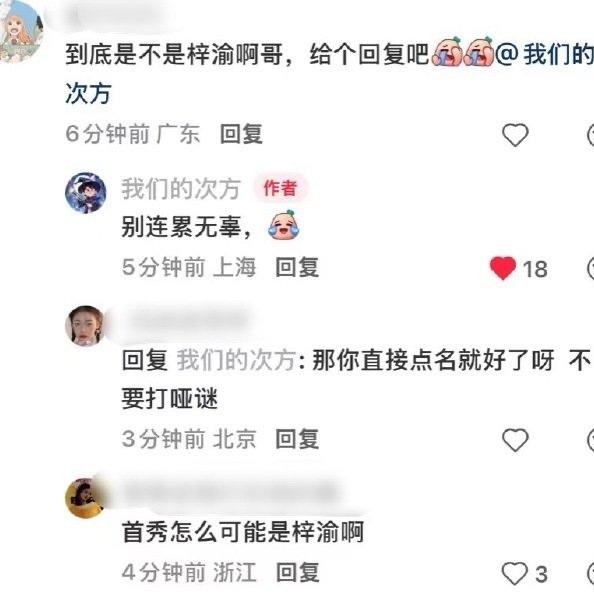Tap the comment text 首秀怎么可能是梓渝啊
The image size is (594, 594).
(x=243, y=532)
